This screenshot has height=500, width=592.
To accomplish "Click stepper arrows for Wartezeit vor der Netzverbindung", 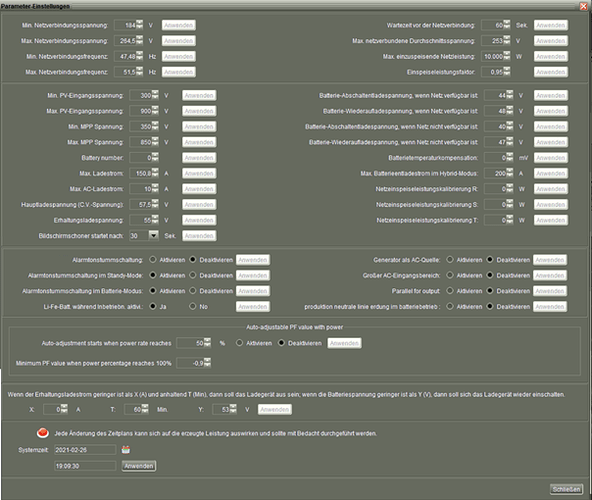I will point(507,25).
